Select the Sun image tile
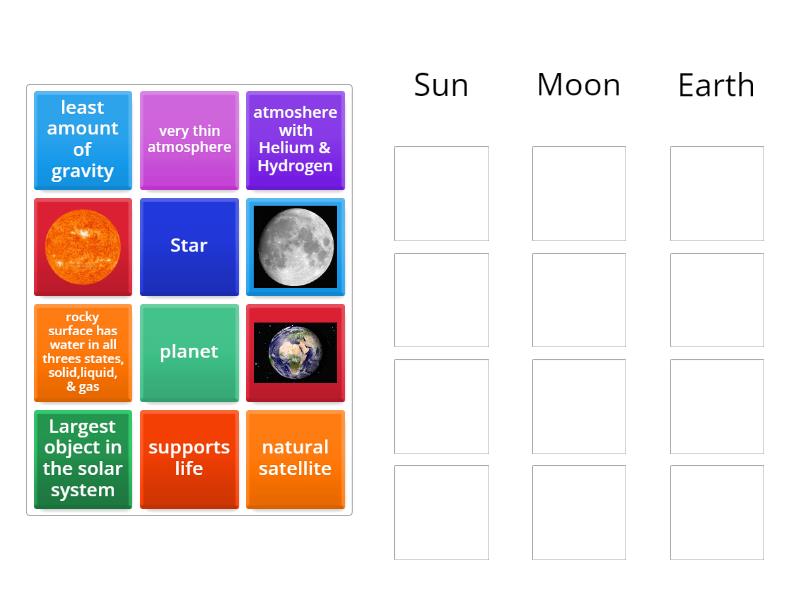 pyautogui.click(x=82, y=246)
